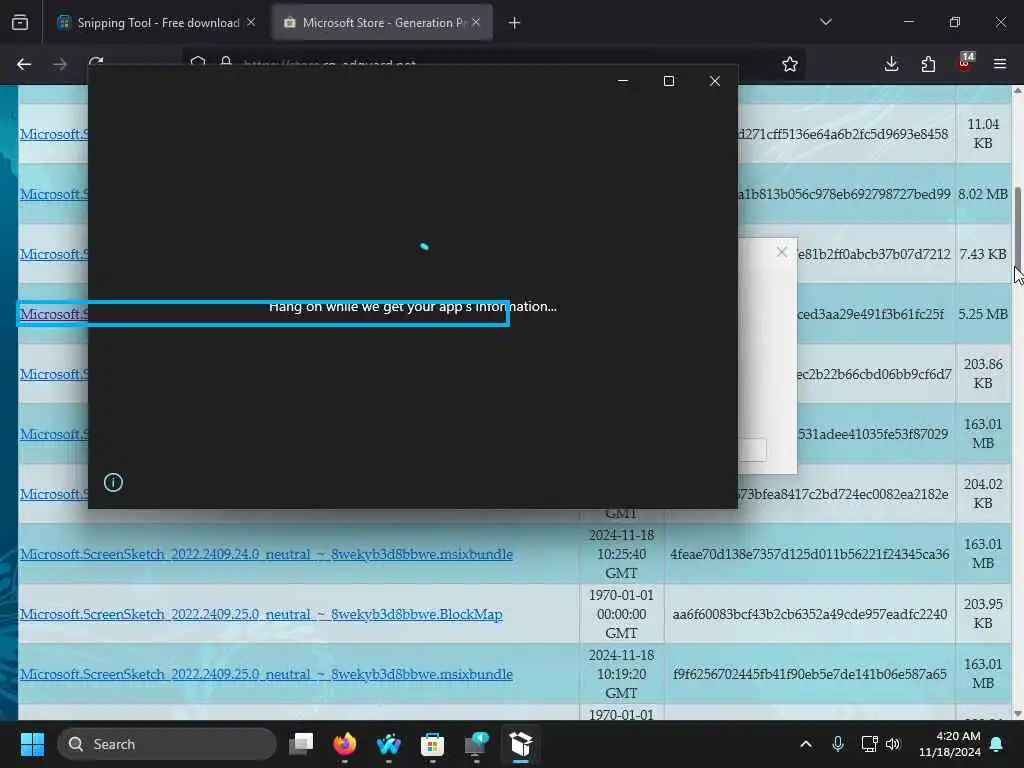
Task: Bookmark this page with the star icon
Action: [x=790, y=64]
